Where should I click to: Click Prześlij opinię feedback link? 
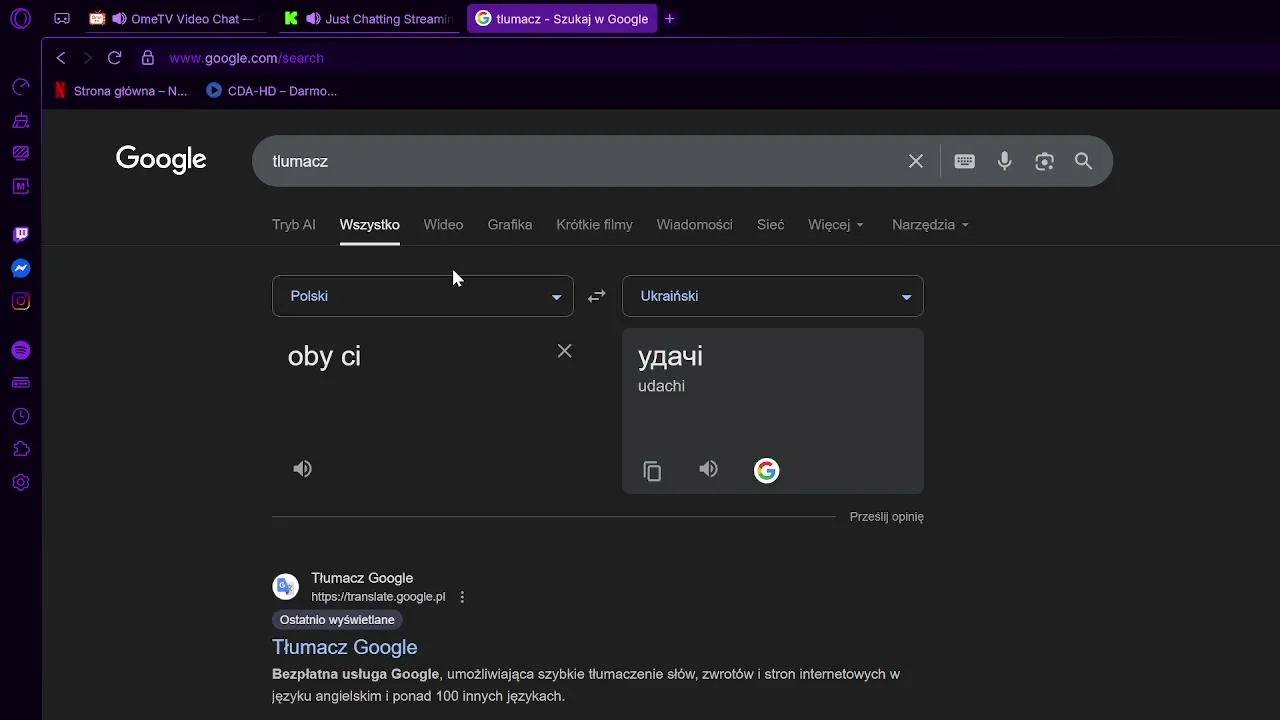[887, 517]
